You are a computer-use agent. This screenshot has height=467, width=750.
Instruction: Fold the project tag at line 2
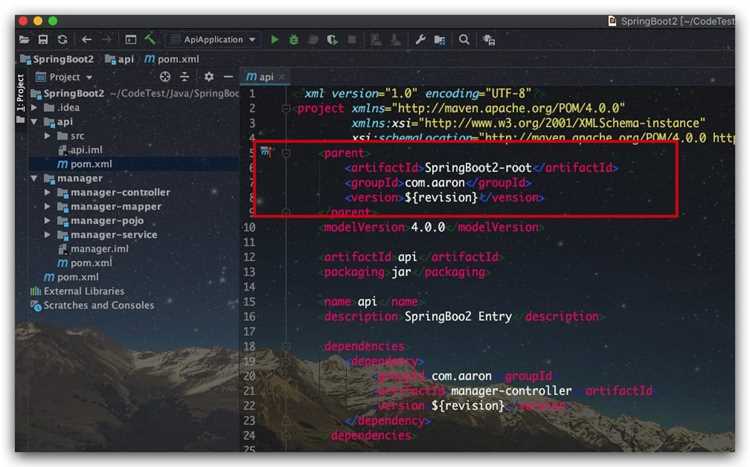click(286, 109)
